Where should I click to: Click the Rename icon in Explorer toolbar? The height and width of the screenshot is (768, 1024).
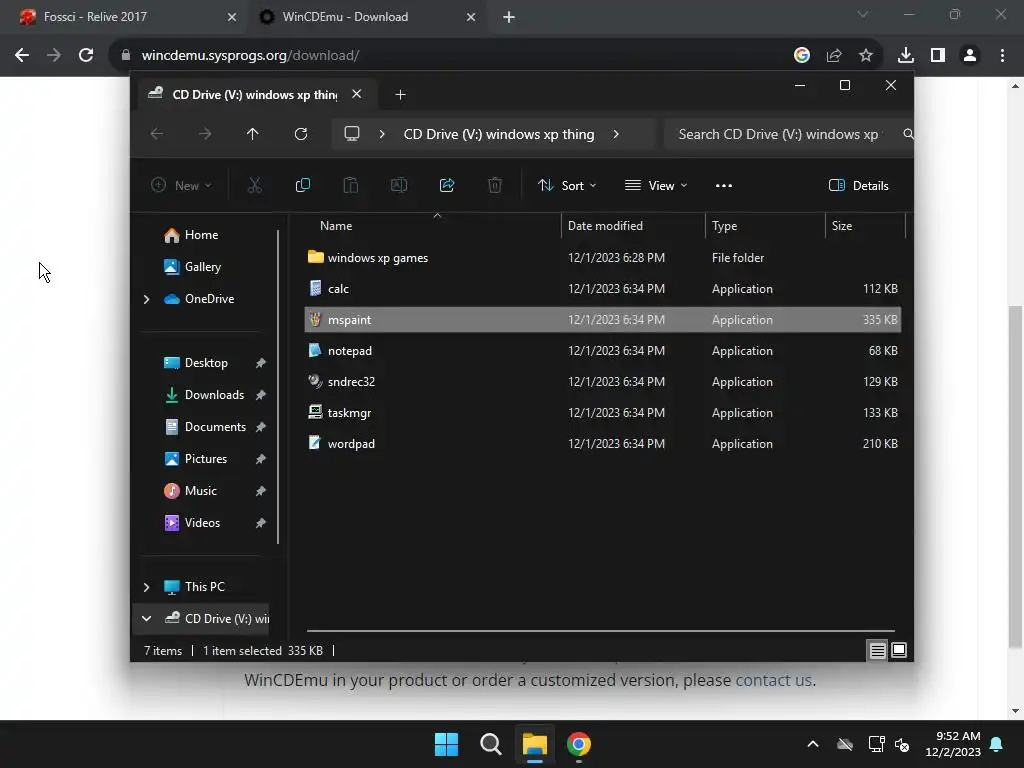[x=399, y=185]
